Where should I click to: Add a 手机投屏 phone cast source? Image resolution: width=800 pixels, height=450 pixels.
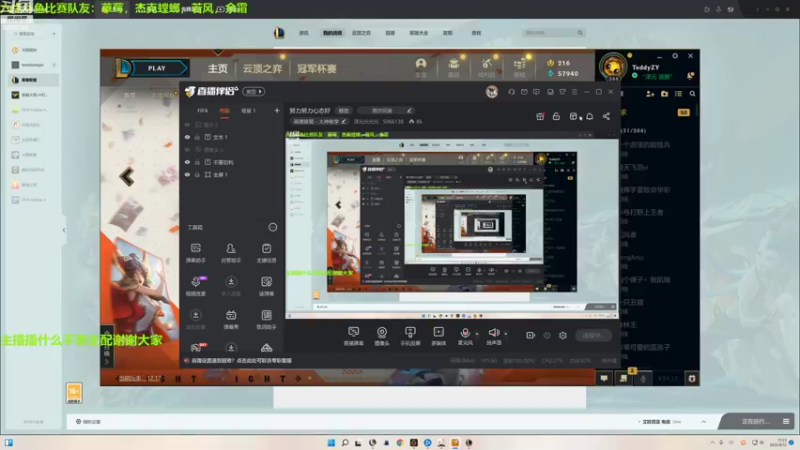tap(410, 336)
